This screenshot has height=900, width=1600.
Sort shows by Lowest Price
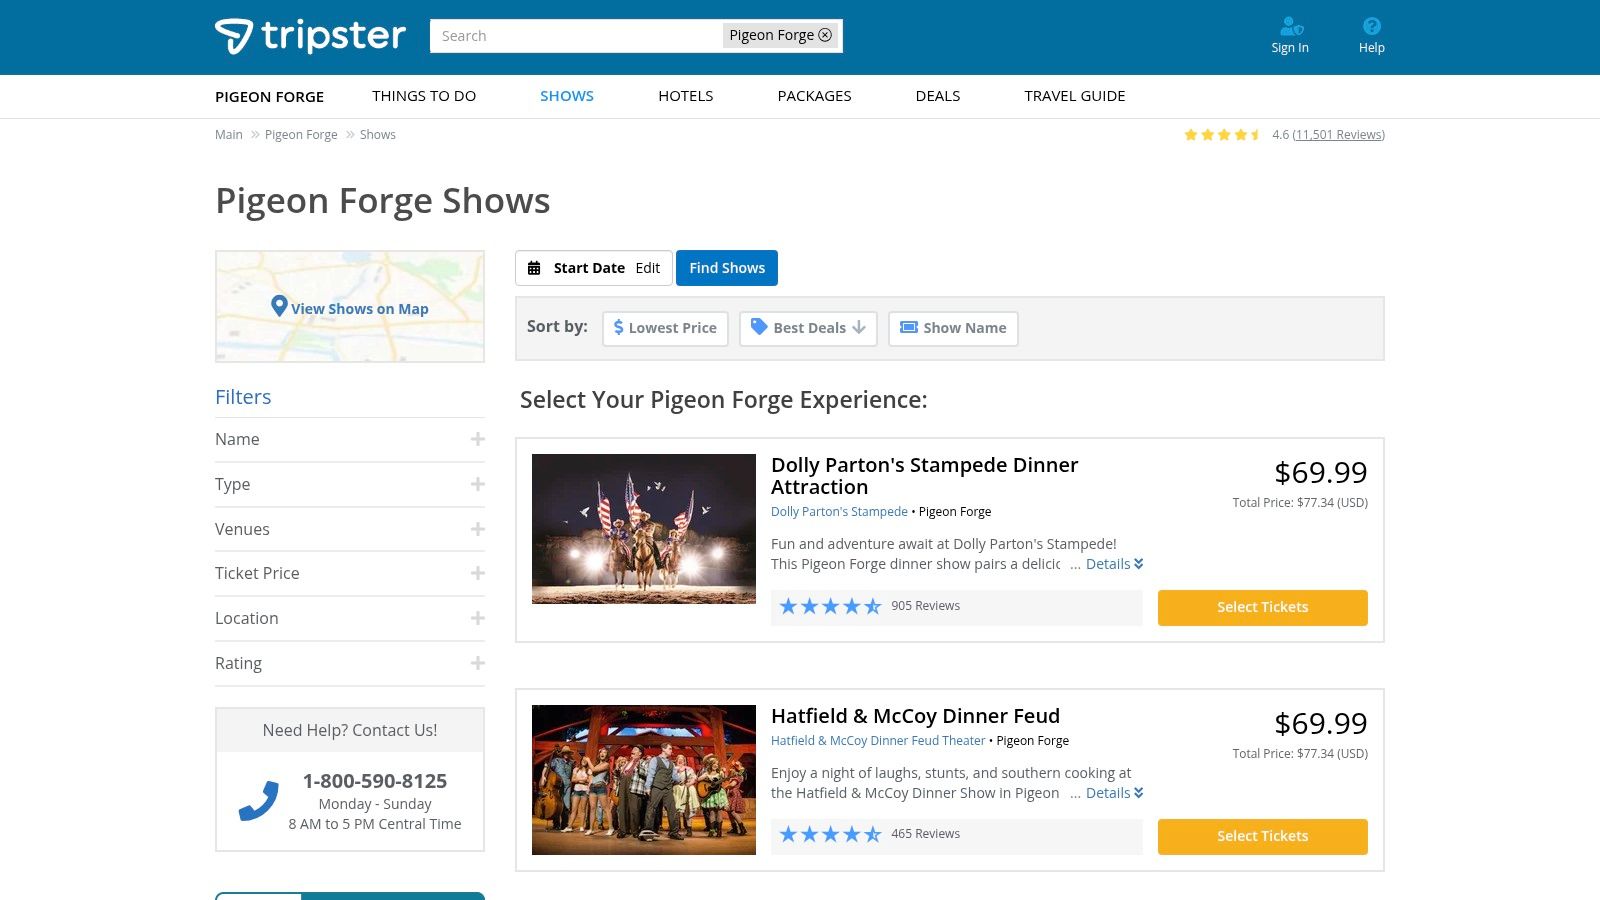665,328
